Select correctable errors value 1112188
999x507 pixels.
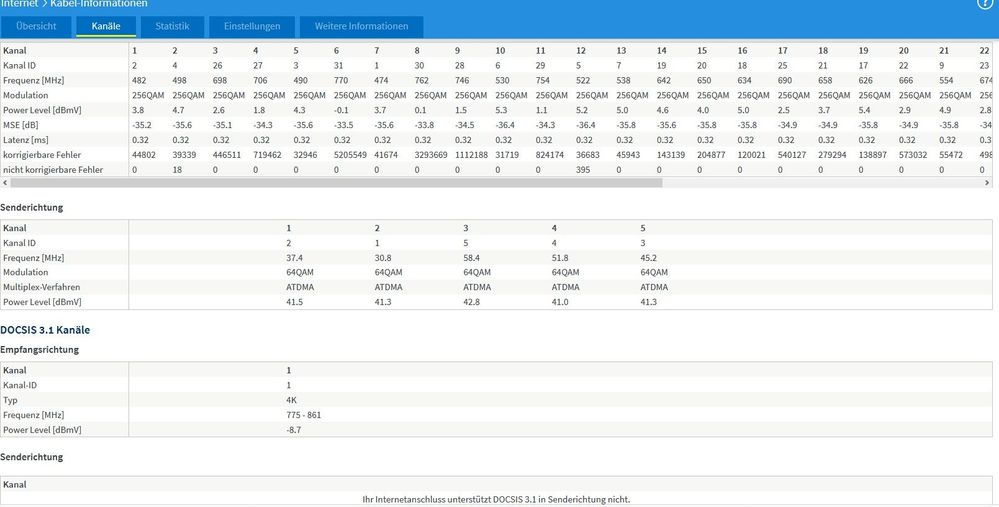tap(471, 155)
